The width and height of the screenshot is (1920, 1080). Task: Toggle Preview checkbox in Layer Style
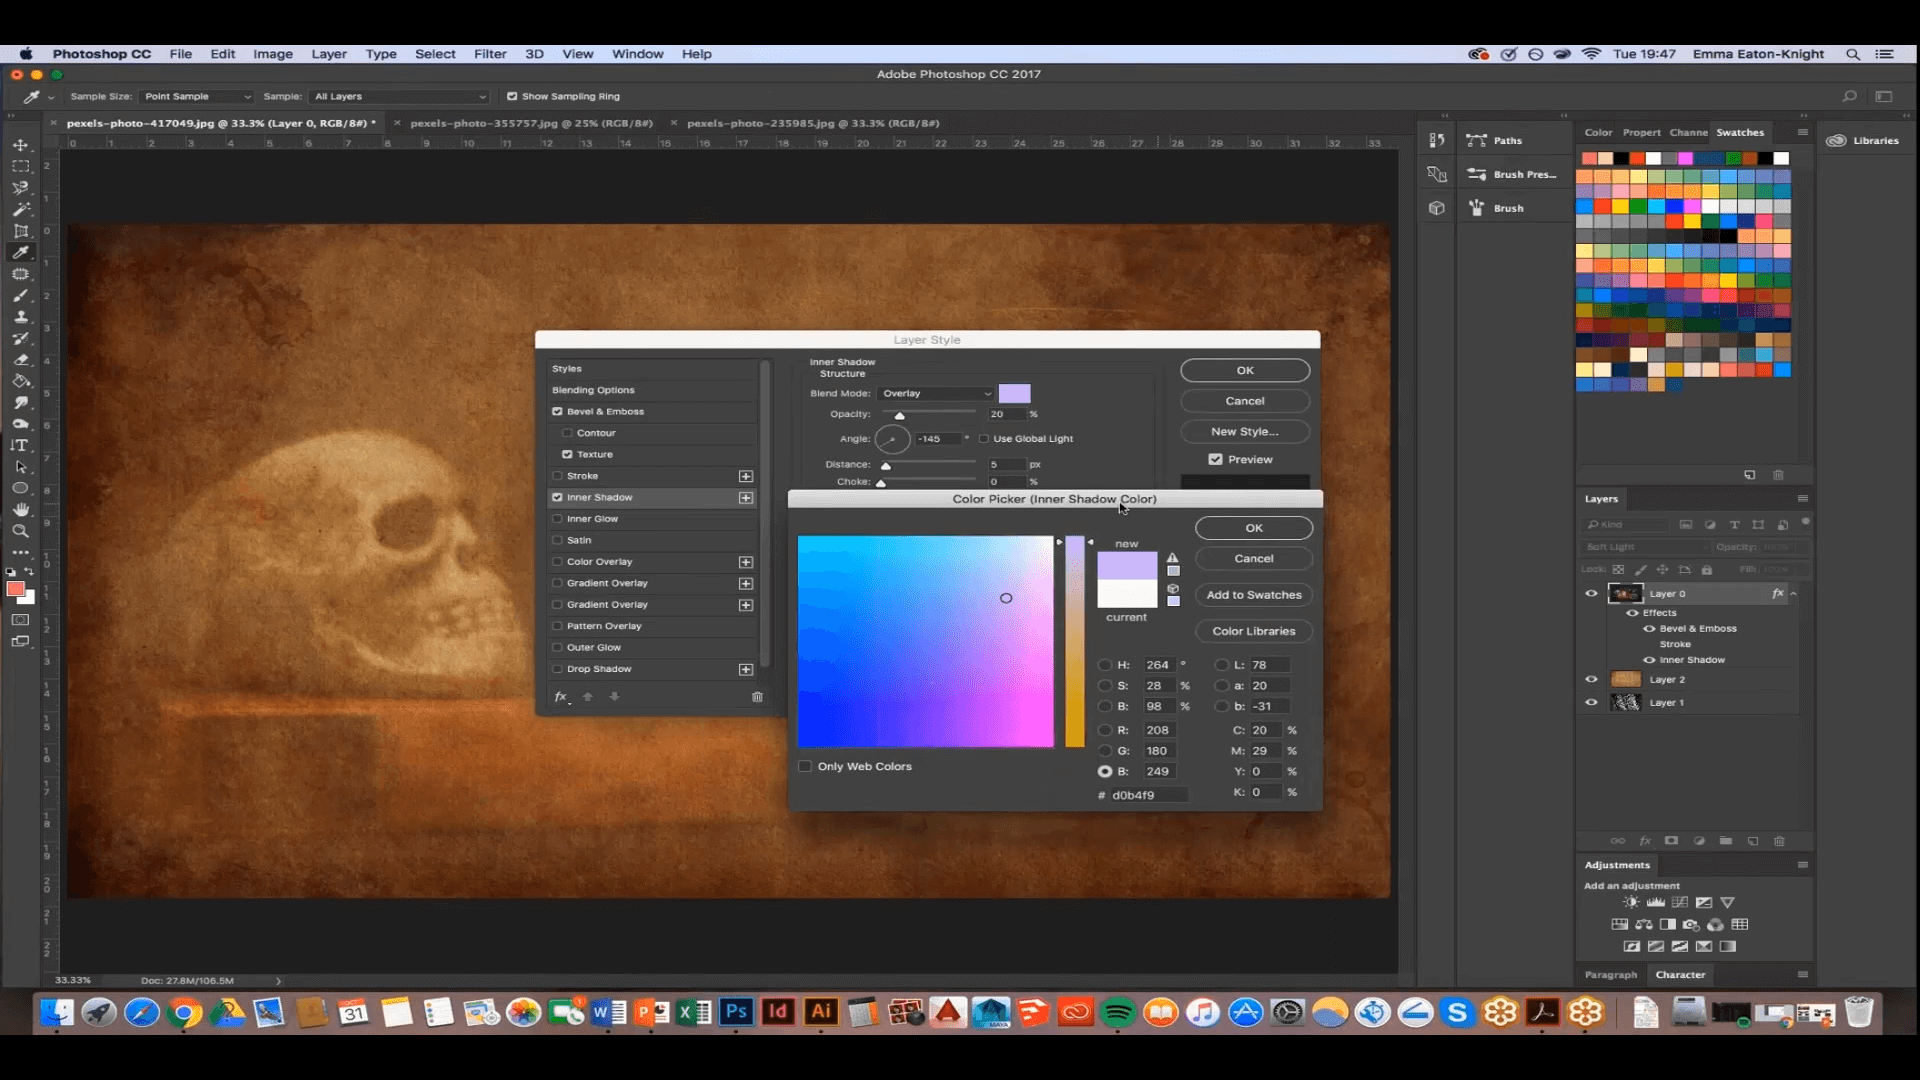(x=1215, y=459)
